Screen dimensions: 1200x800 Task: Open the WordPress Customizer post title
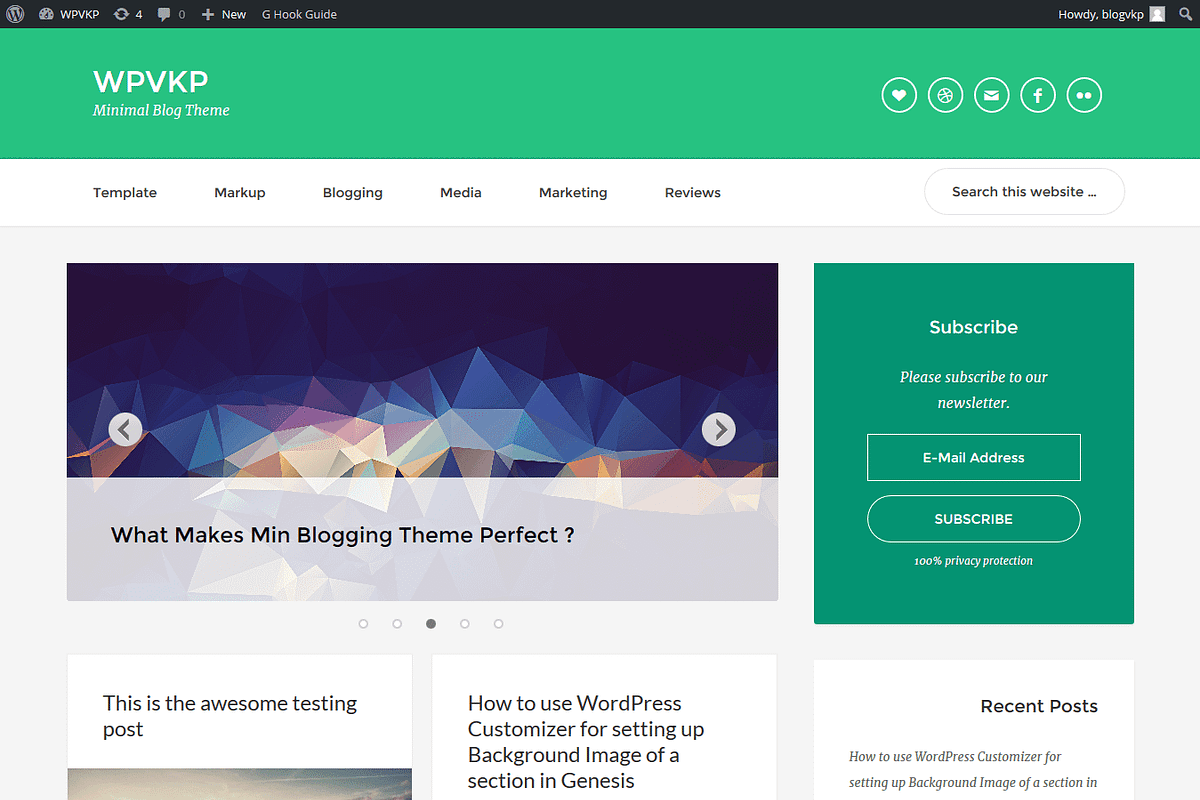coord(586,742)
